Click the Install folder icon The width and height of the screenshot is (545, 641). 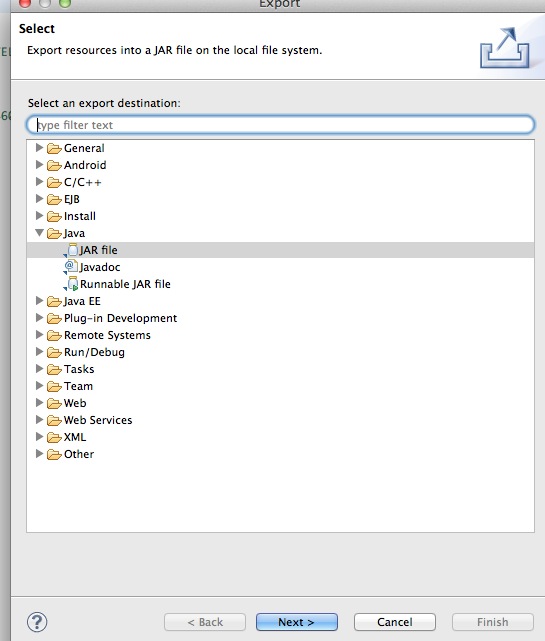click(54, 216)
